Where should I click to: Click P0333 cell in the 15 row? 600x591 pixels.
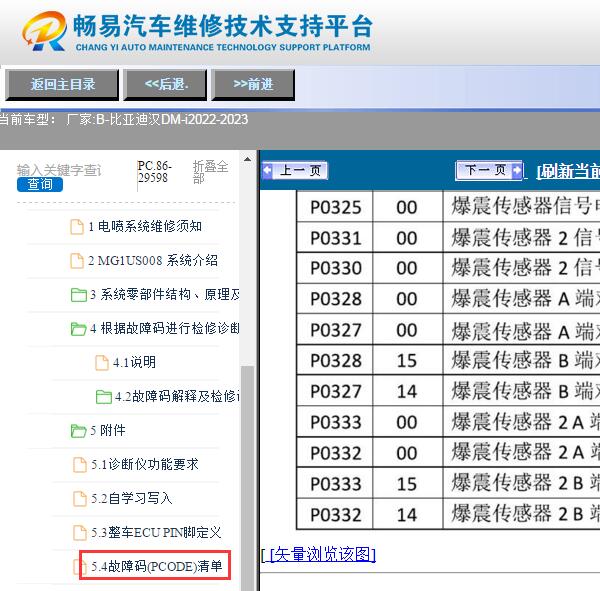tap(336, 483)
